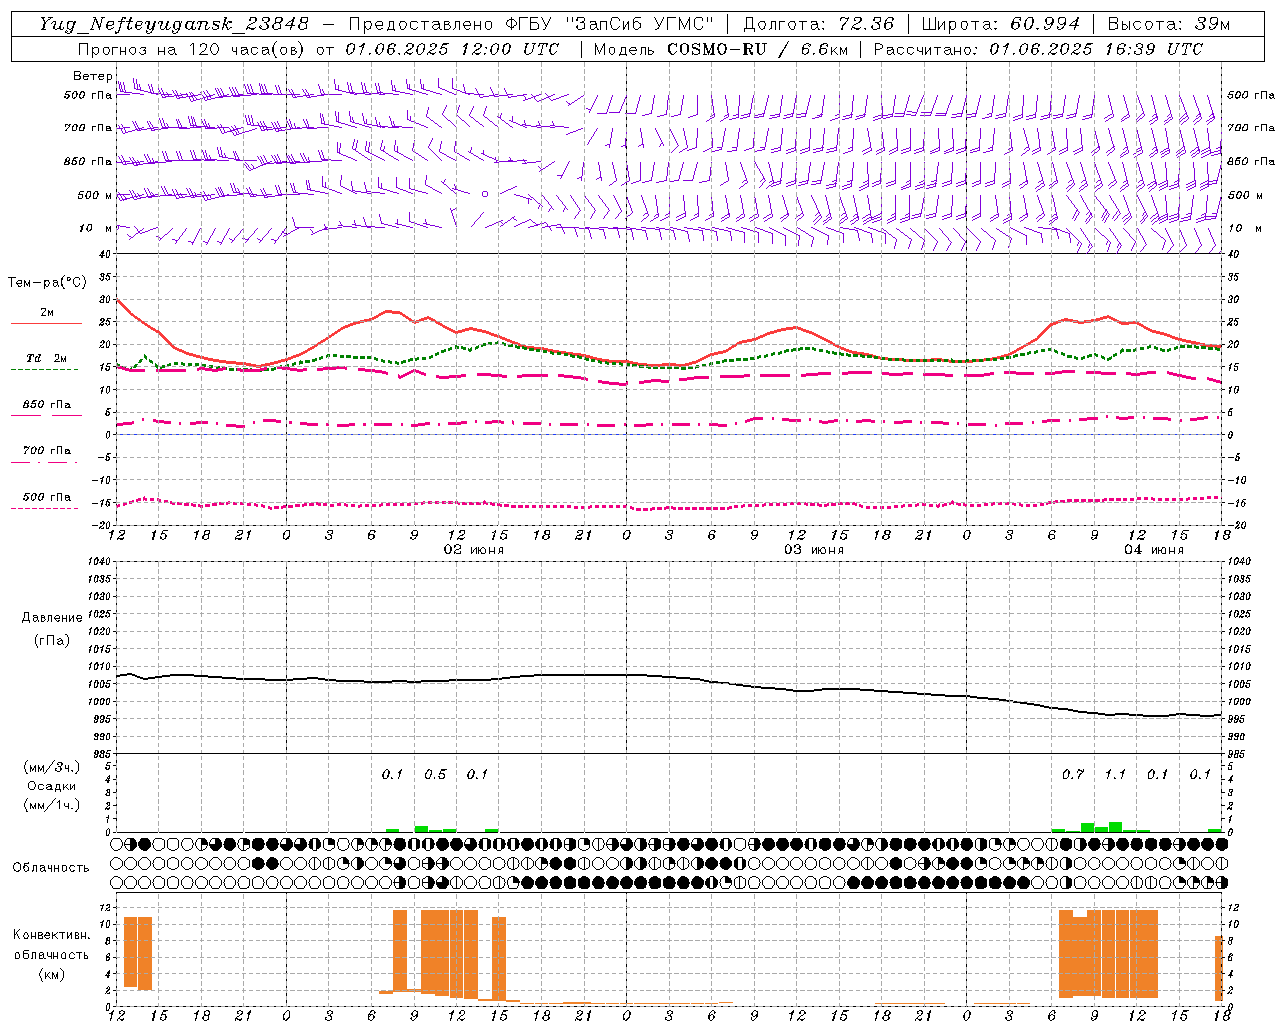Click the Долгота: 72.36 header value
The height and width of the screenshot is (1024, 1280).
coord(819,24)
